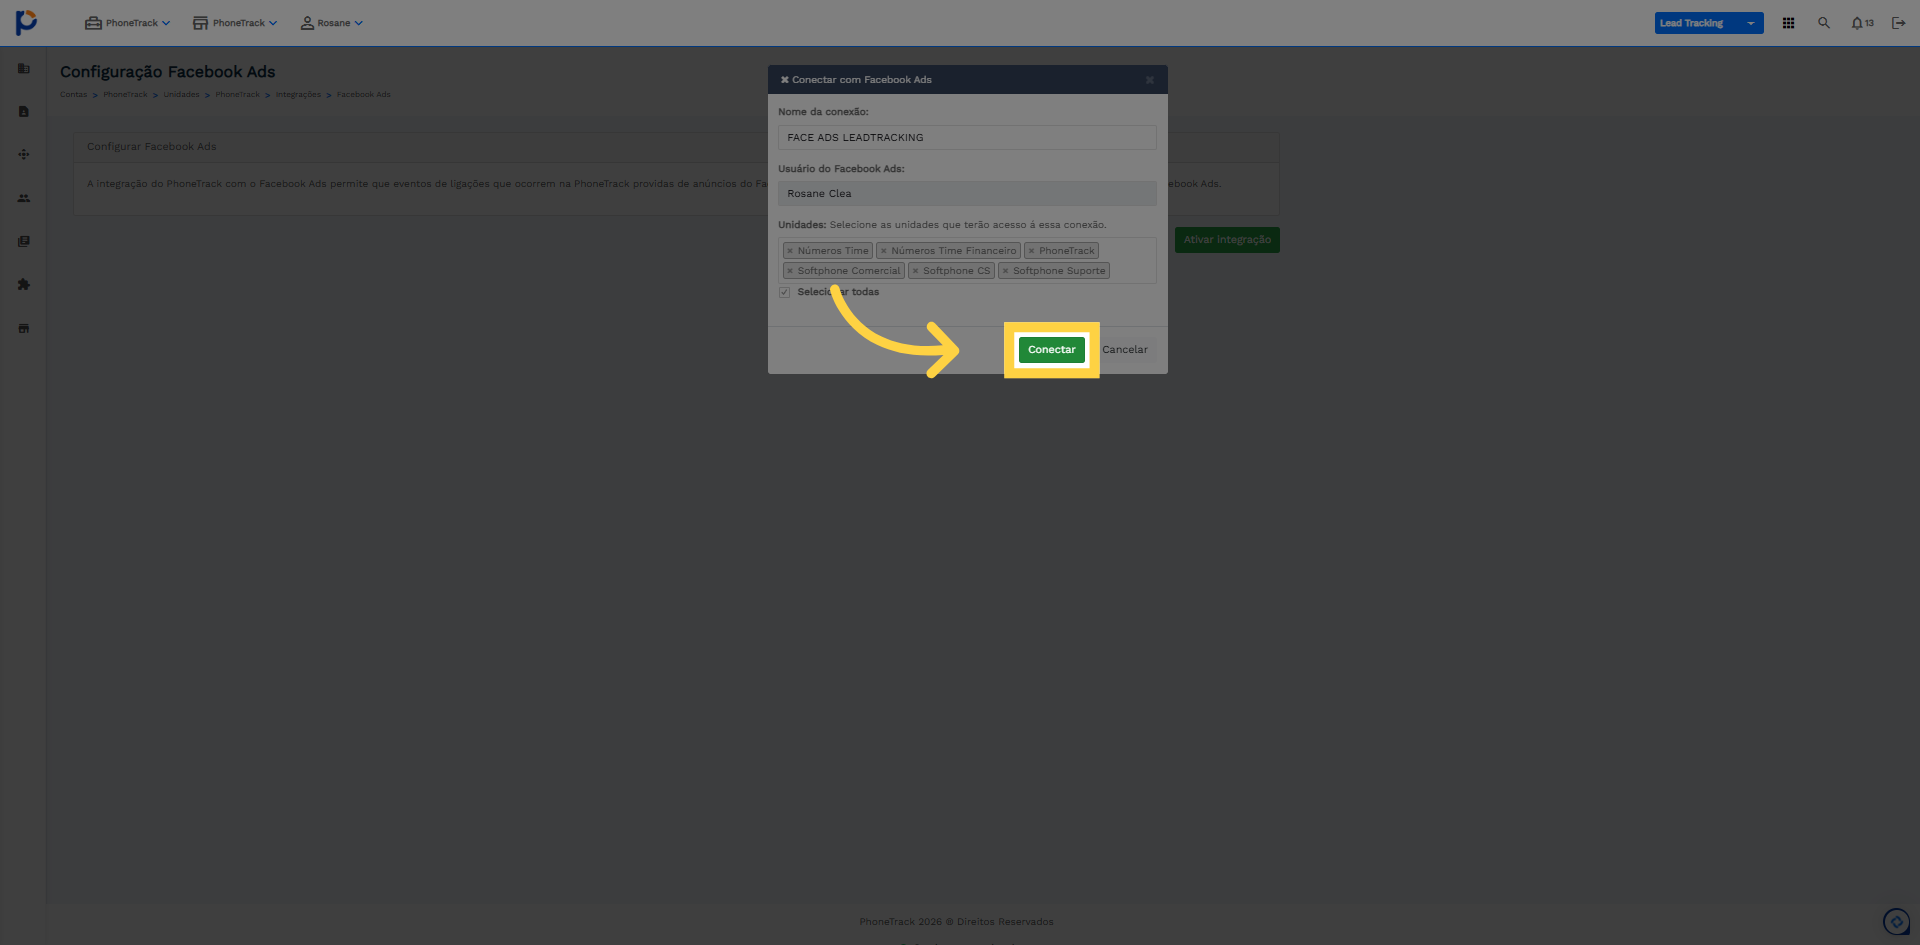Click the Facebook Ads breadcrumb item
Viewport: 1920px width, 945px height.
[x=363, y=95]
